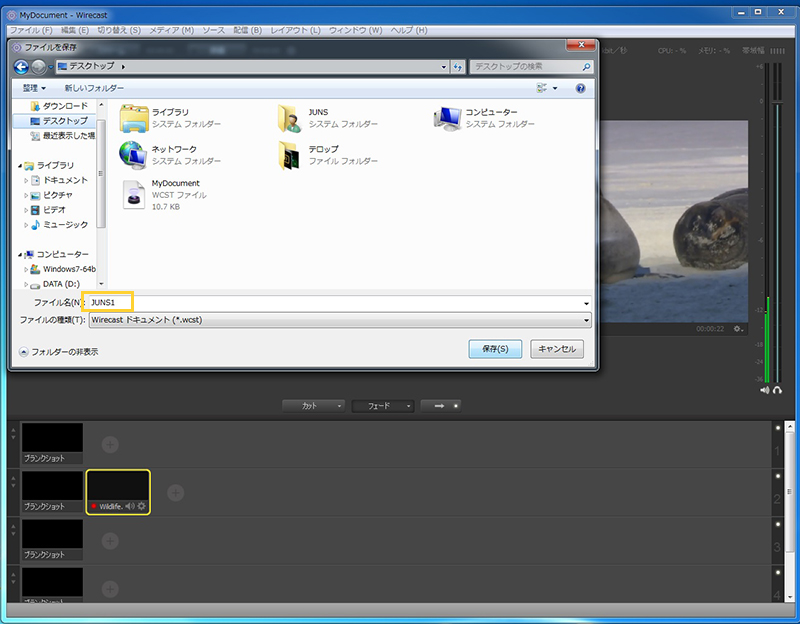
Task: Open the address bar history dropdown
Action: click(x=443, y=67)
